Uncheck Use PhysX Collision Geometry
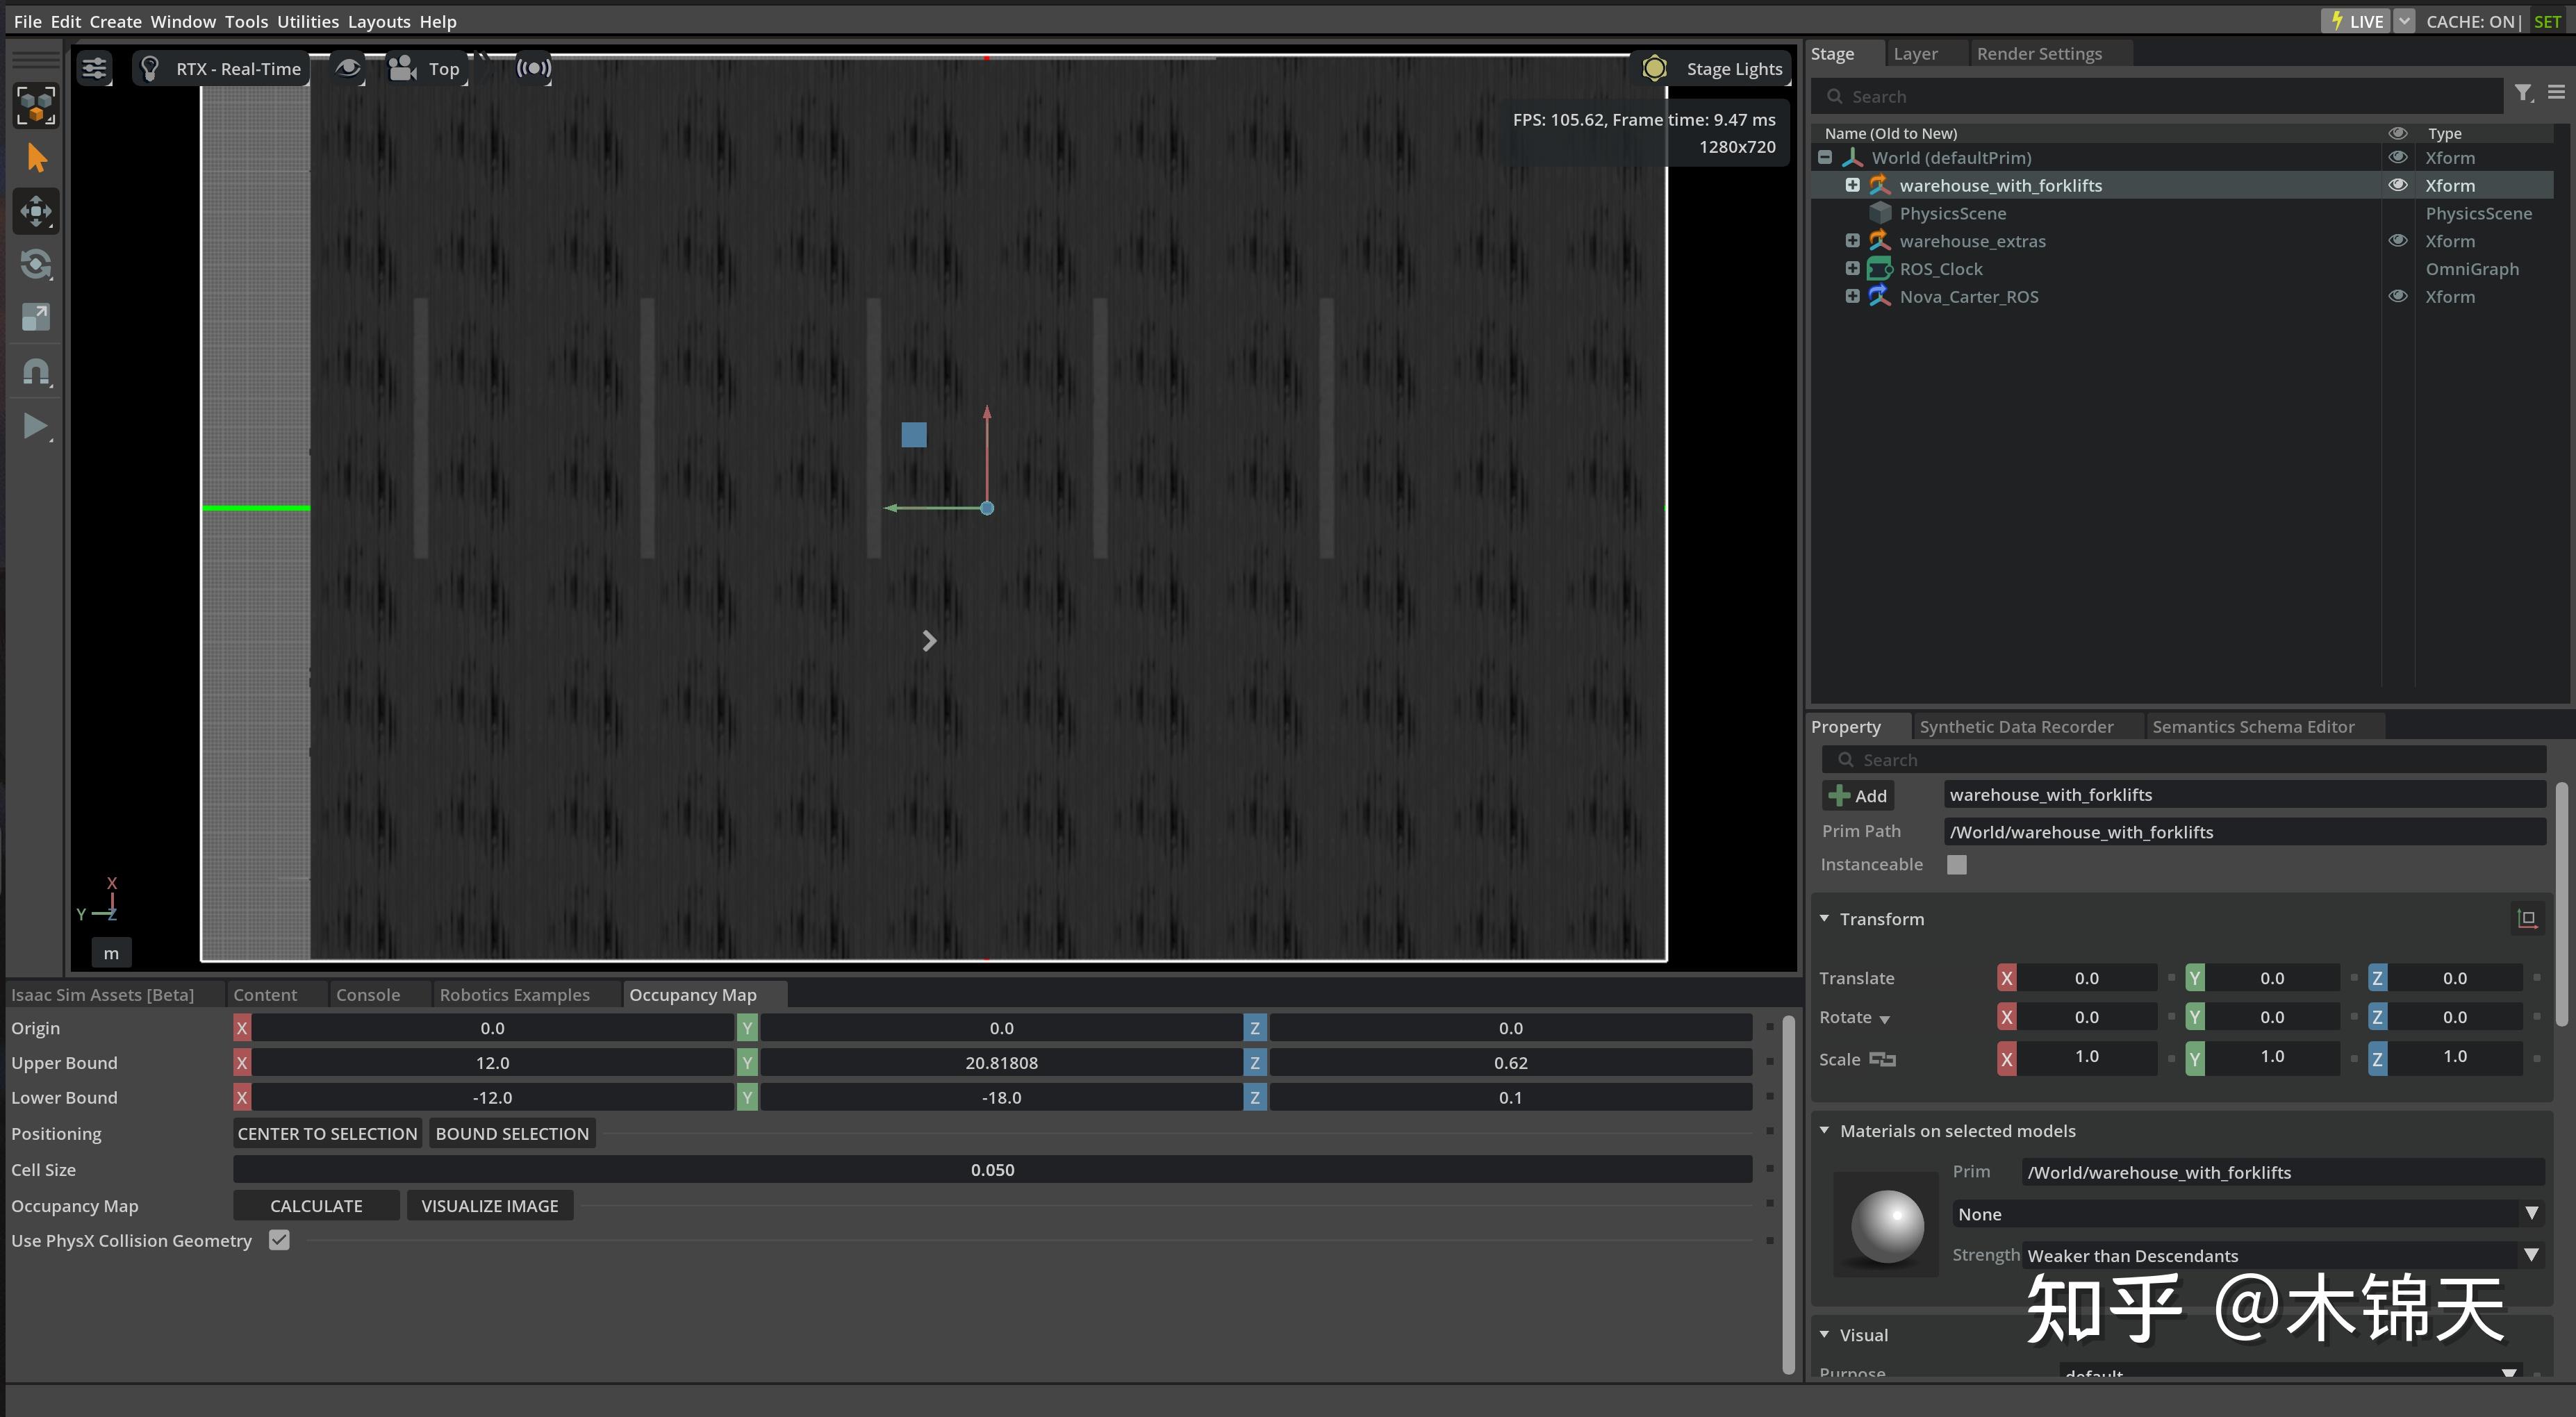 click(279, 1240)
